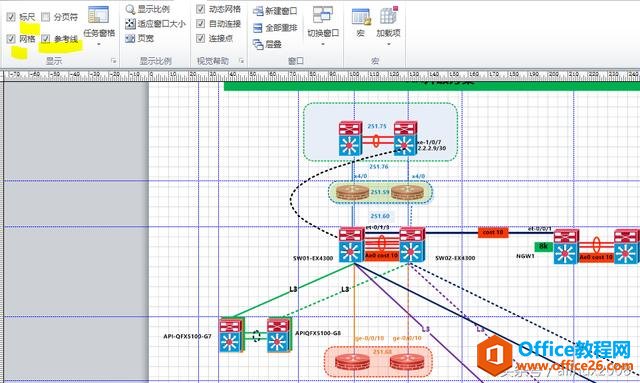Viewport: 640px width, 383px height.
Task: Select the right red firewall shape at the bottom
Action: pyautogui.click(x=407, y=362)
